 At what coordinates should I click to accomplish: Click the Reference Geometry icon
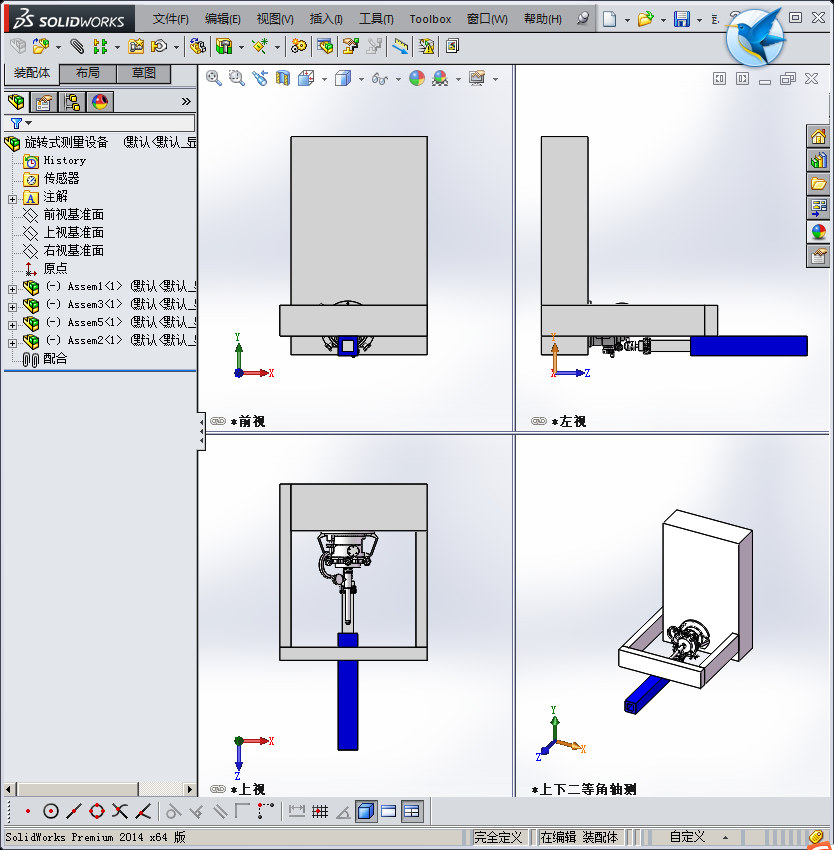[260, 47]
